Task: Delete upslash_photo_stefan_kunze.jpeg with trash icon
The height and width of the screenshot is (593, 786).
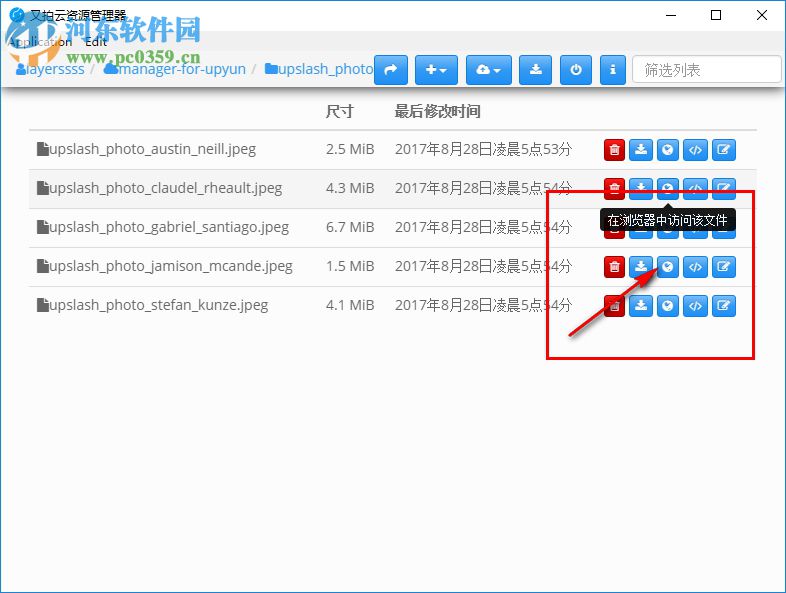Action: (614, 306)
